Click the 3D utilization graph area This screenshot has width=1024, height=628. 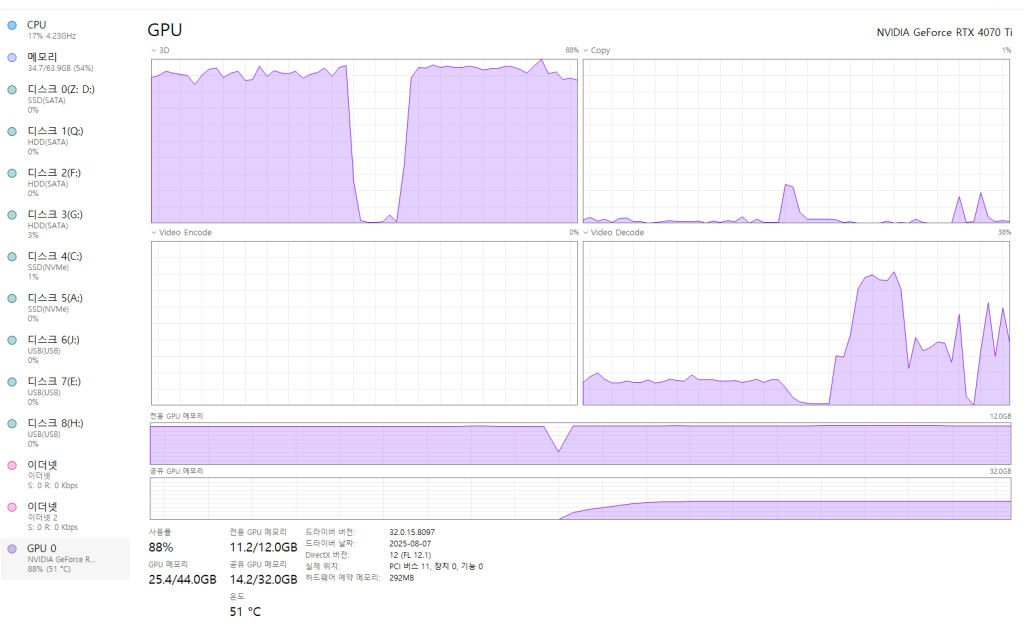tap(364, 140)
